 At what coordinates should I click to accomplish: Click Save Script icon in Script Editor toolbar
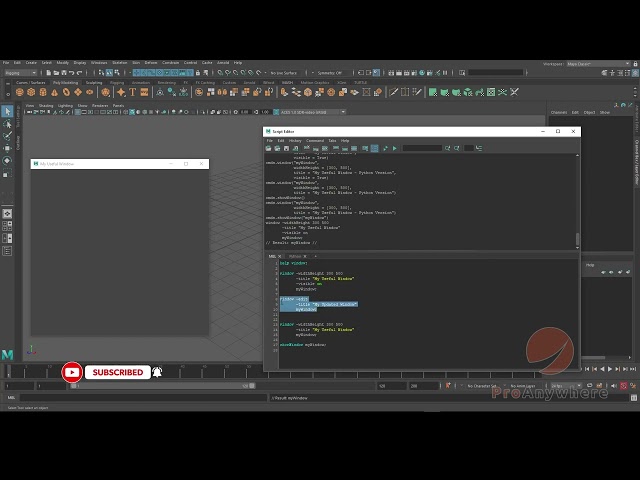pyautogui.click(x=286, y=148)
